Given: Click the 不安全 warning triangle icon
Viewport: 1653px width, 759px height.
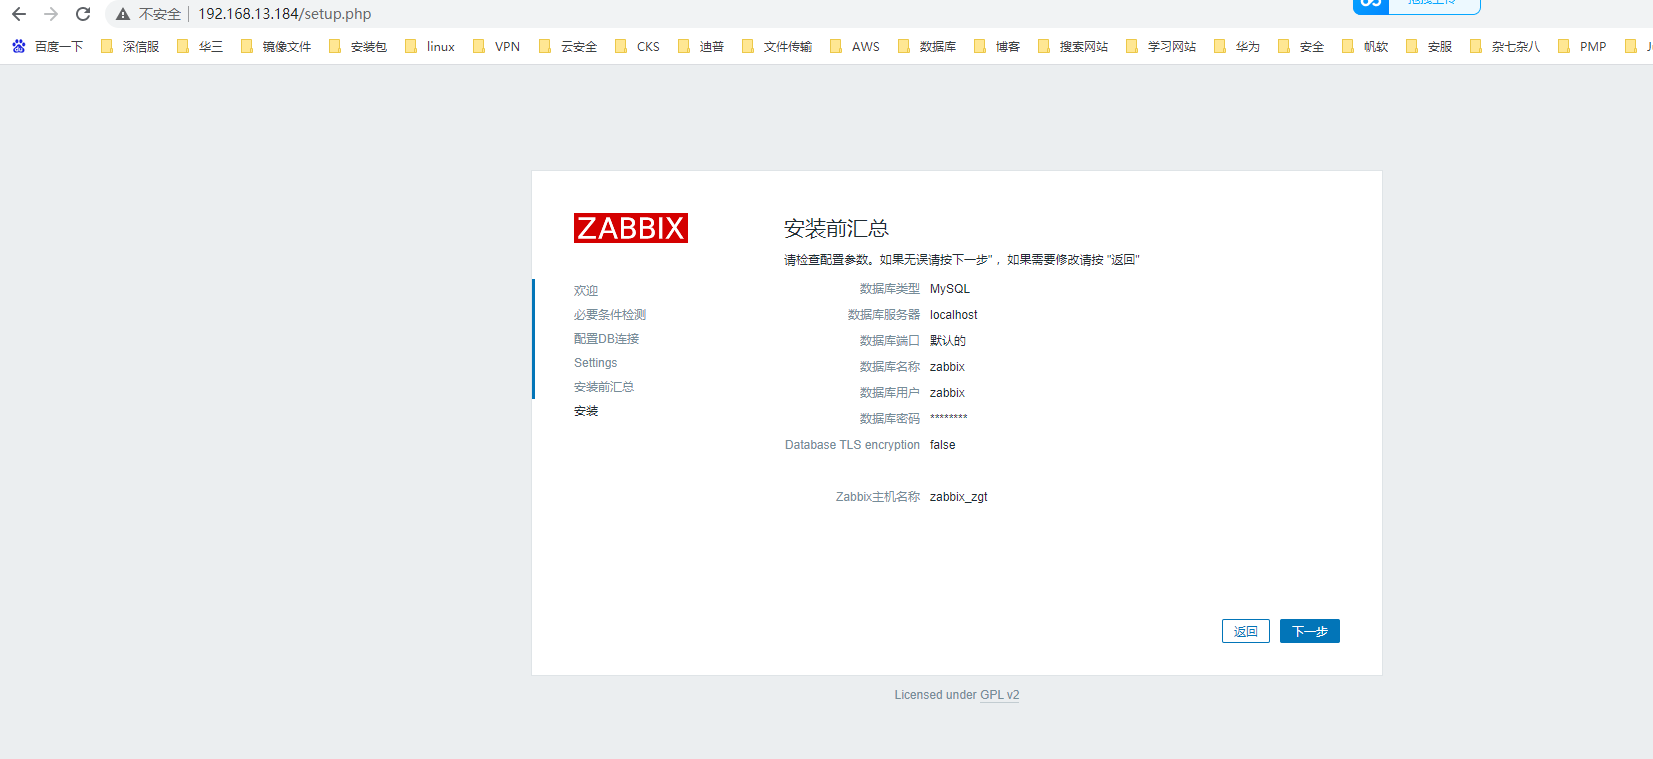Looking at the screenshot, I should click(x=123, y=14).
